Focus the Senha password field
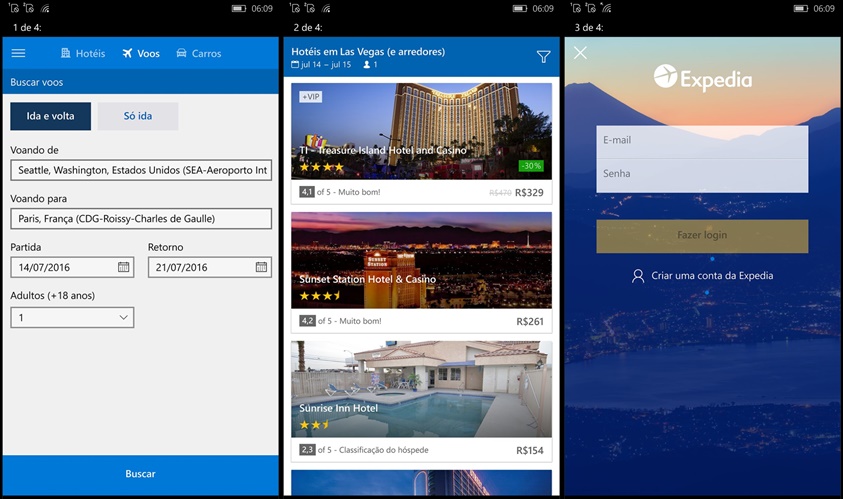This screenshot has width=843, height=499. (x=702, y=175)
